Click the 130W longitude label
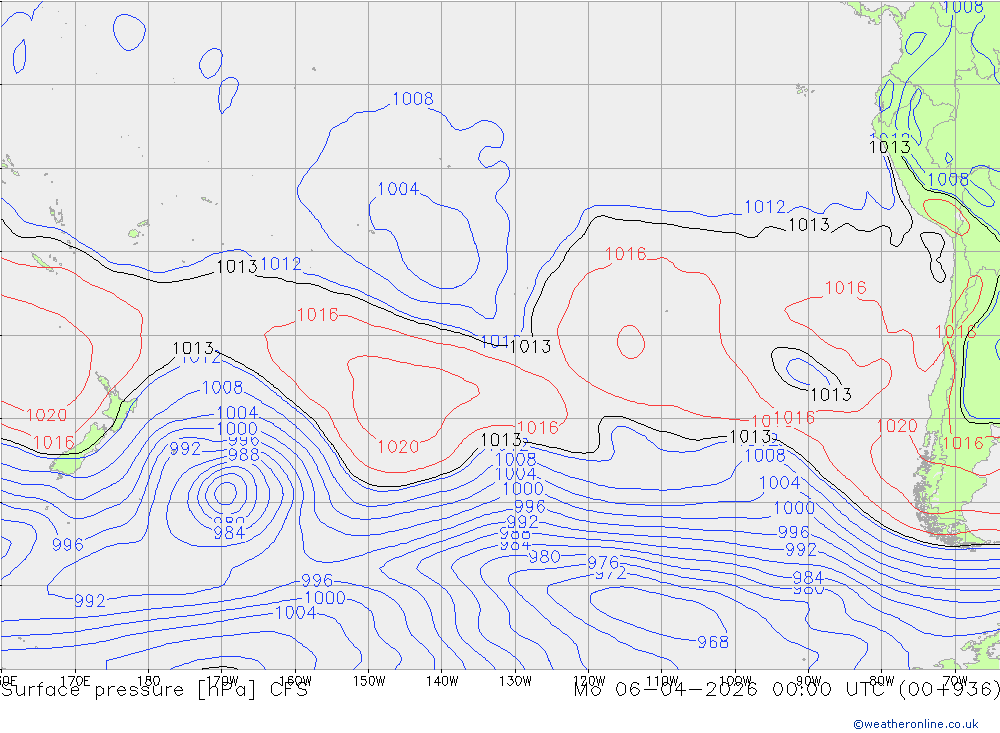This screenshot has height=733, width=1000. [515, 681]
